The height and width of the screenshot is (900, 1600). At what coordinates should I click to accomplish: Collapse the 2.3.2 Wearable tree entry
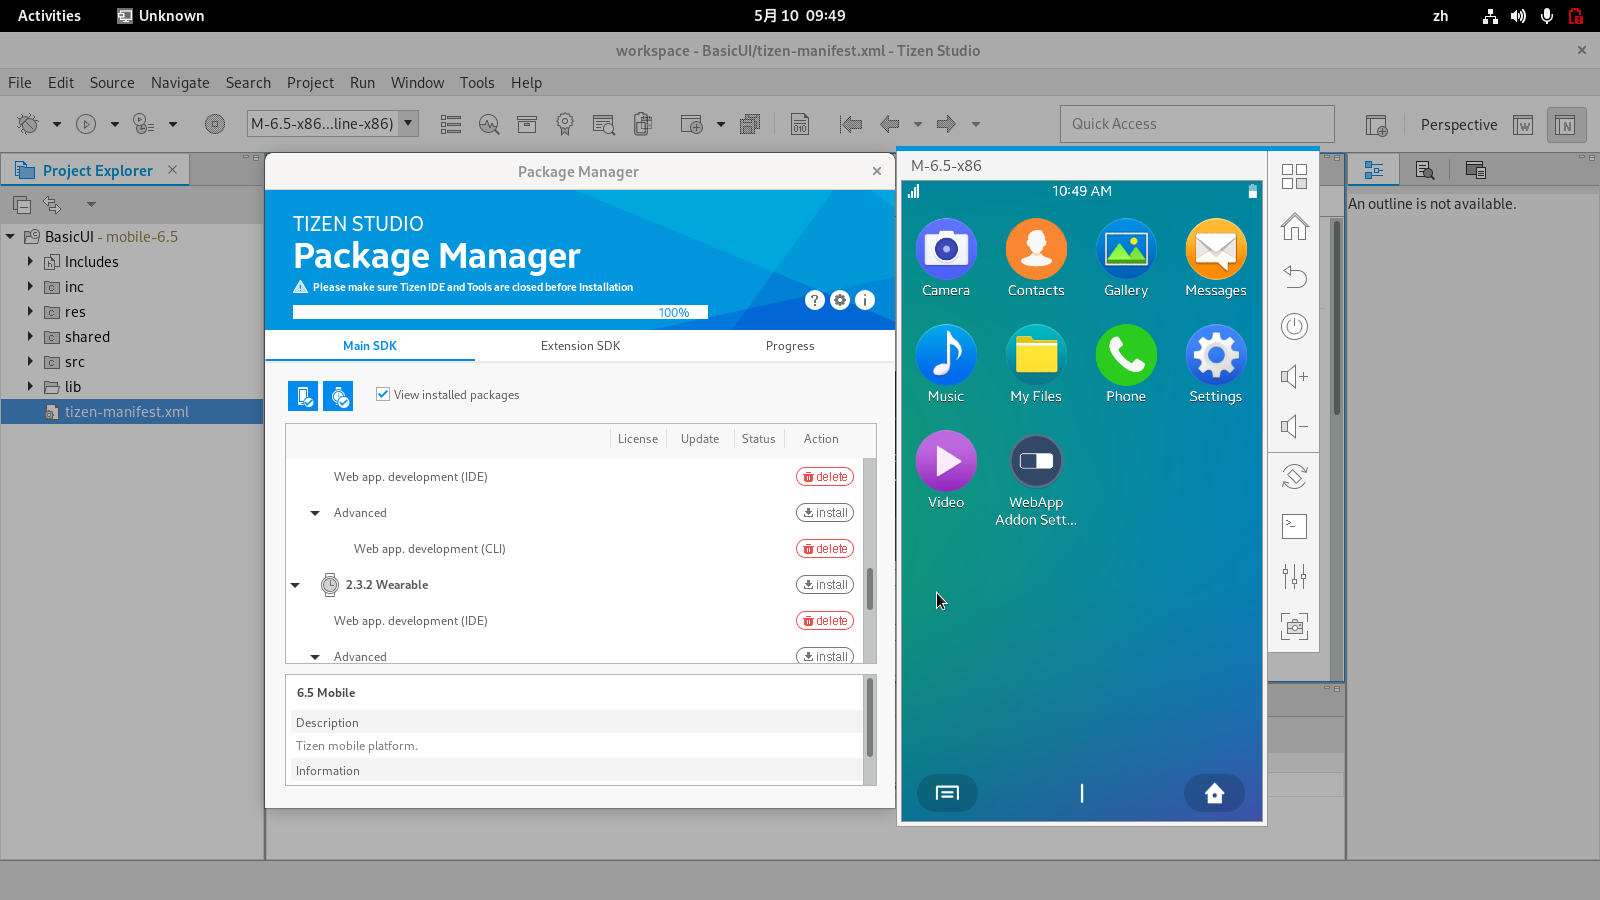pos(296,585)
